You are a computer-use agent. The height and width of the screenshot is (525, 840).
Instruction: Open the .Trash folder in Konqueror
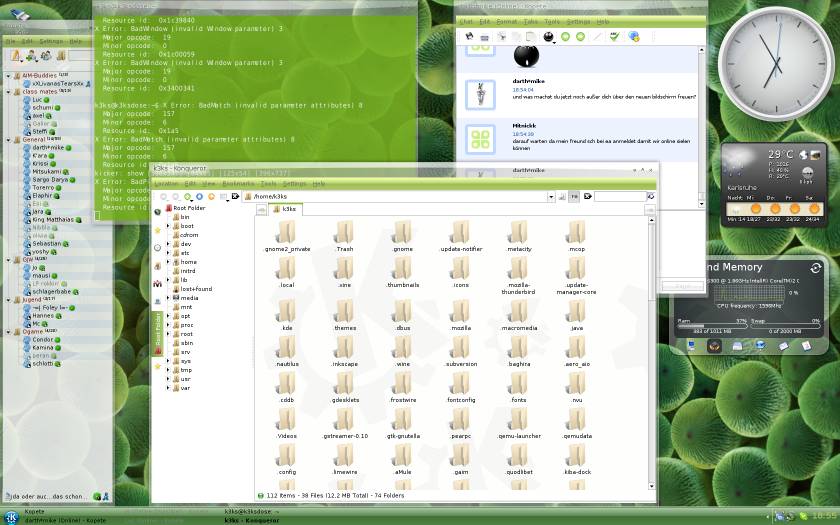click(x=344, y=236)
